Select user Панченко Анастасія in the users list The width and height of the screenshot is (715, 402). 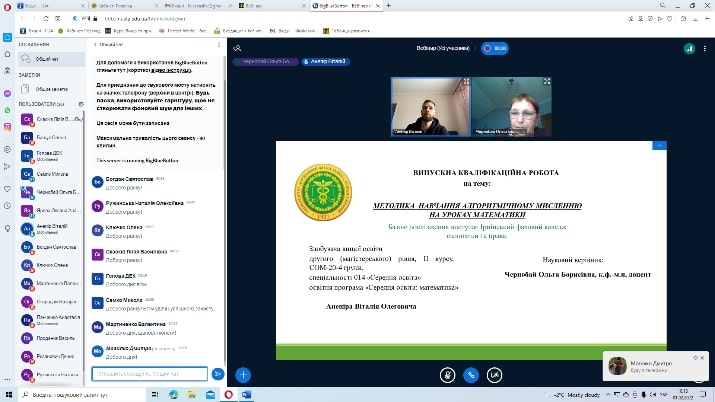point(52,320)
